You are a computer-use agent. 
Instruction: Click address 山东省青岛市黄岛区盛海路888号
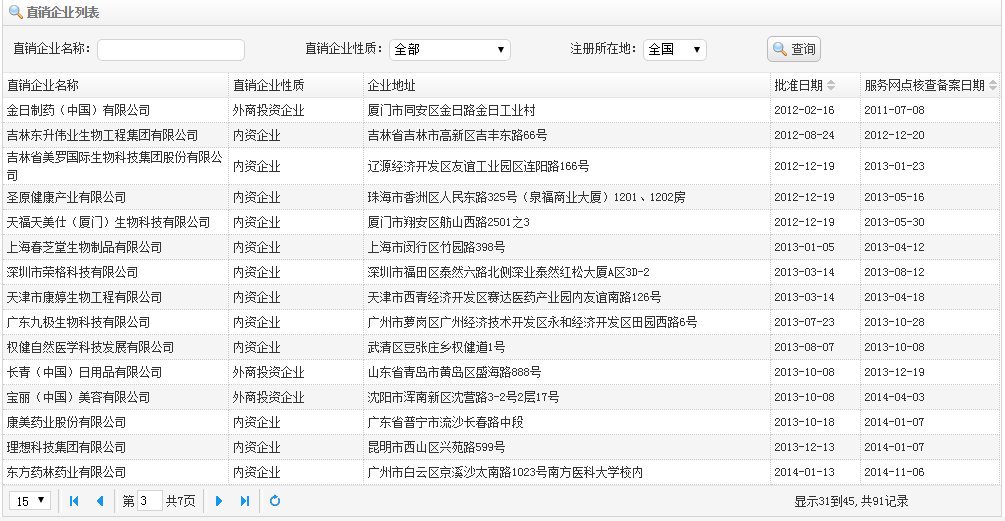coord(454,372)
